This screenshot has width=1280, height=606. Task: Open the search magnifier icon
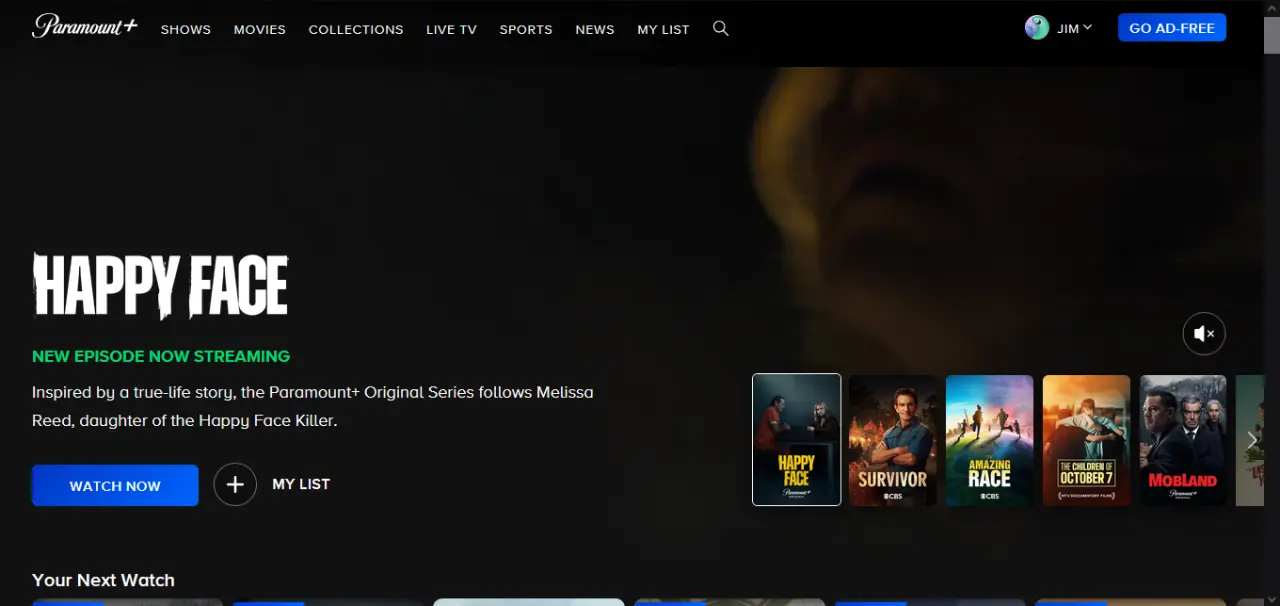tap(720, 29)
